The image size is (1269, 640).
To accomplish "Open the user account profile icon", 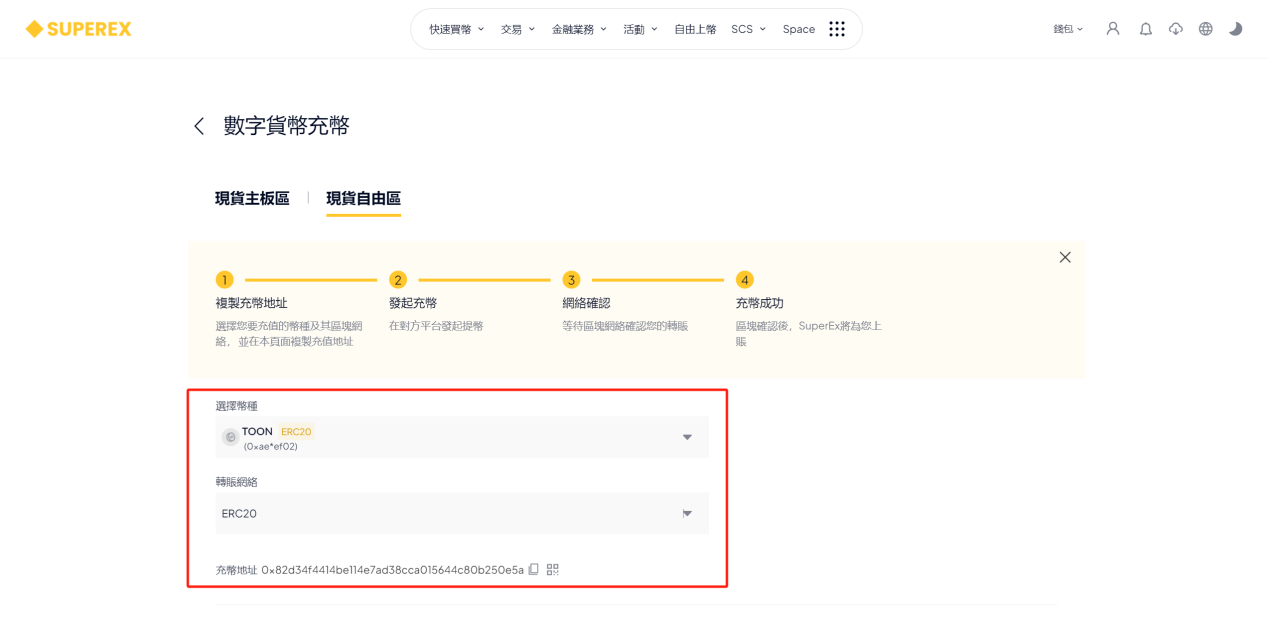I will point(1113,29).
